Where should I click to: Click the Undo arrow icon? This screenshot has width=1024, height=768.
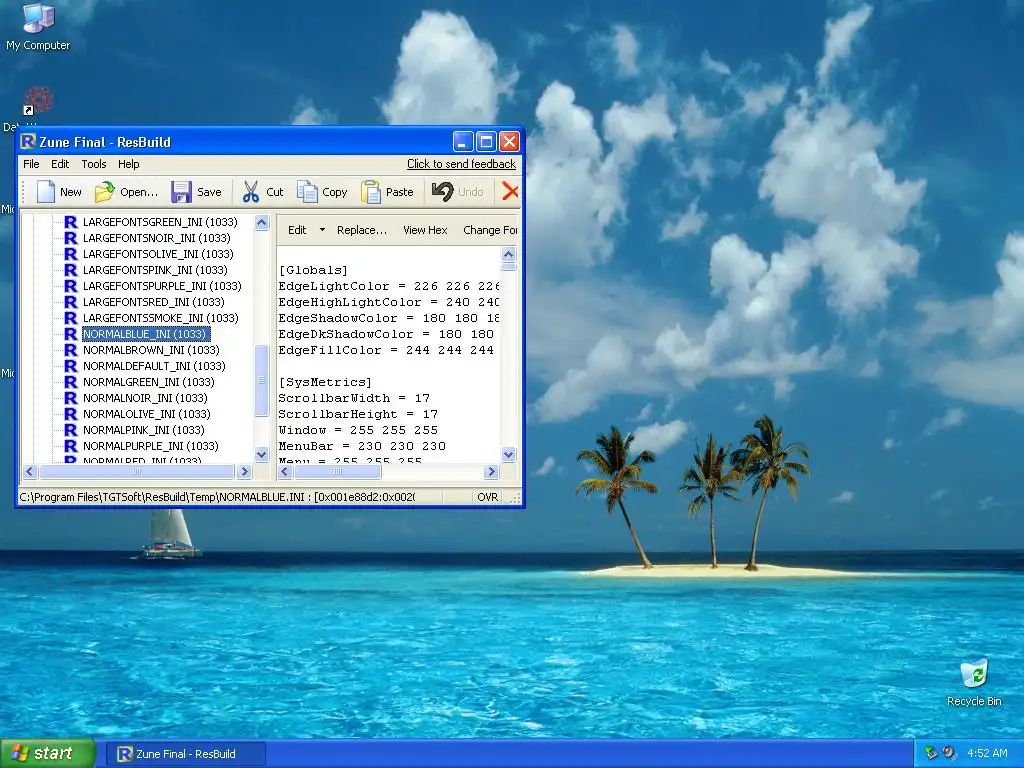click(442, 192)
